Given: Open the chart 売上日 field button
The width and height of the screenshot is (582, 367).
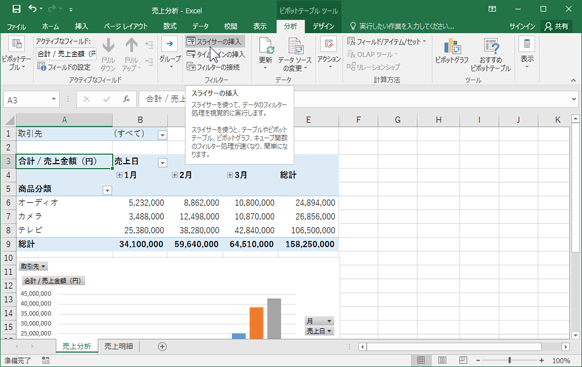Looking at the screenshot, I should click(319, 331).
